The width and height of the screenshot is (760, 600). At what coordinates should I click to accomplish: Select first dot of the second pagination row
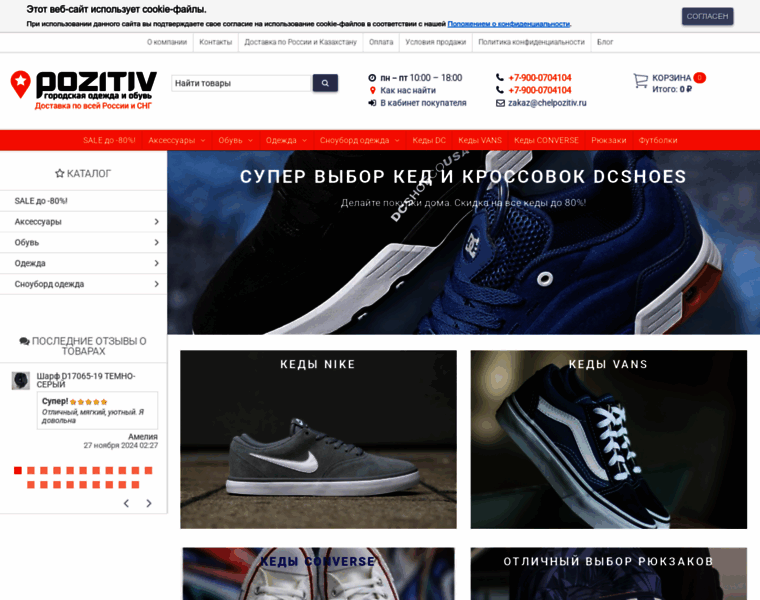[31, 485]
